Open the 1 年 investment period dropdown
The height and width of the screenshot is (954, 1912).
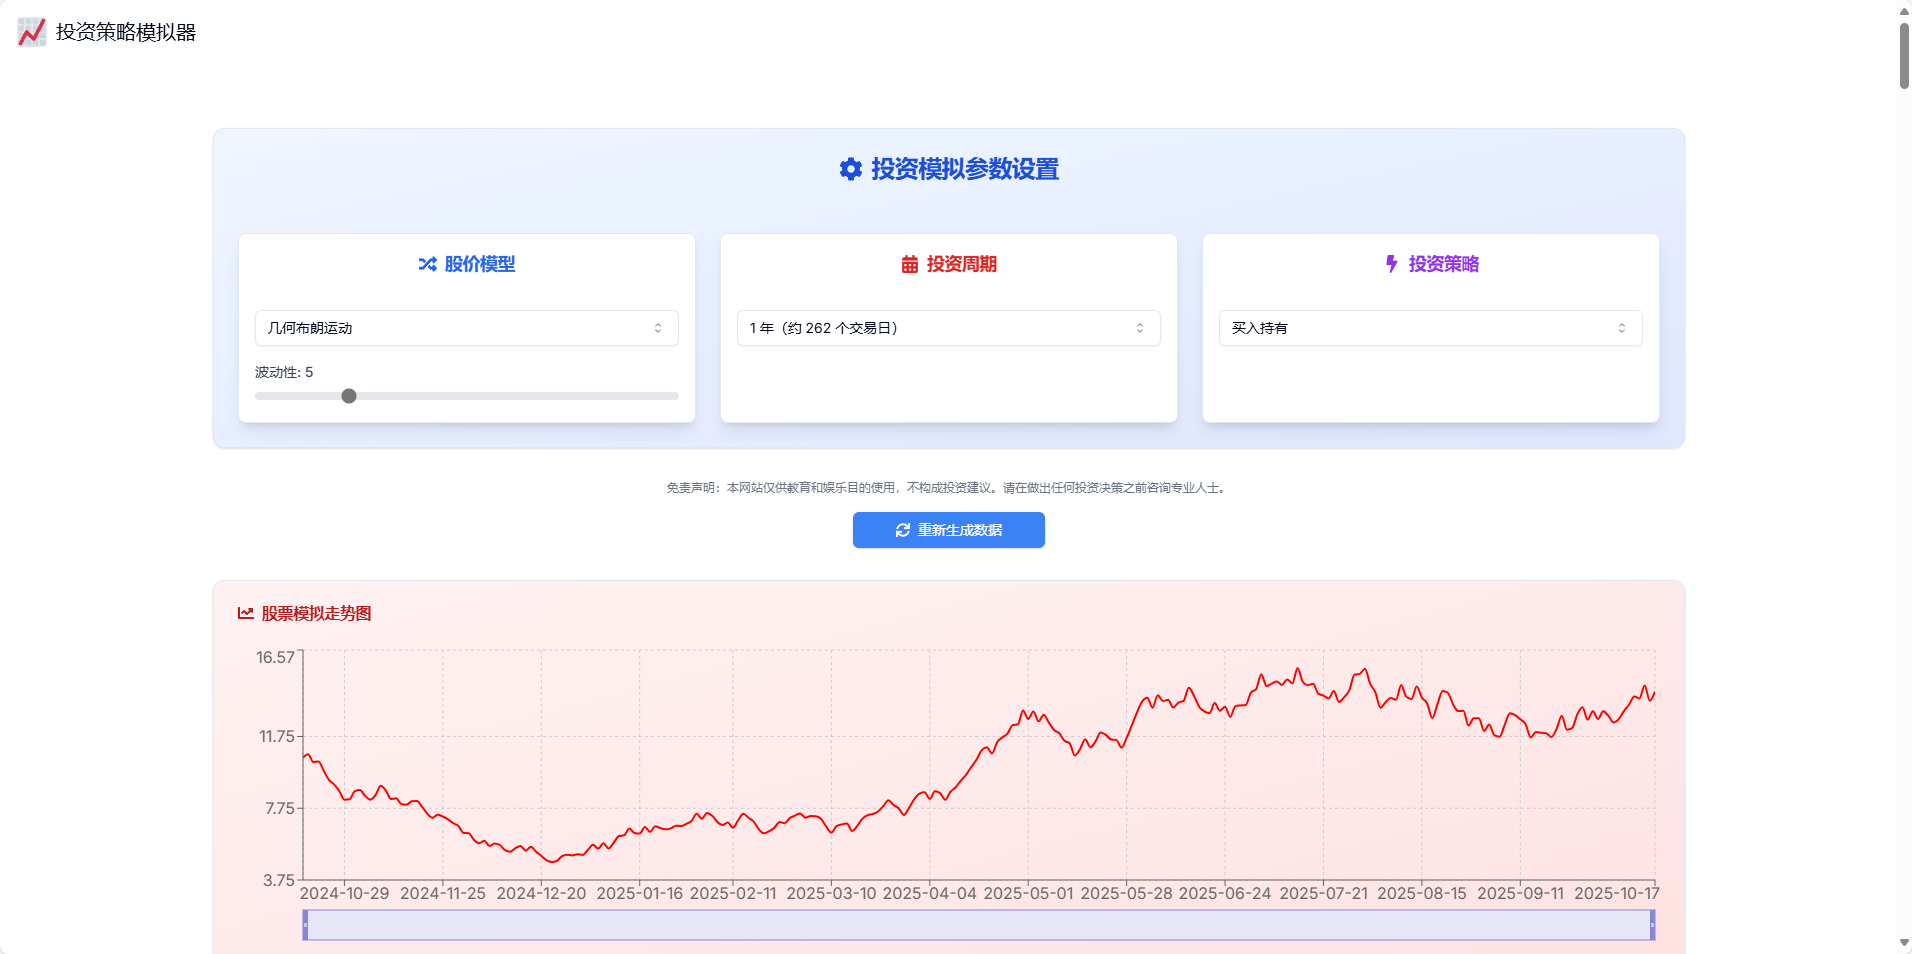click(x=949, y=328)
